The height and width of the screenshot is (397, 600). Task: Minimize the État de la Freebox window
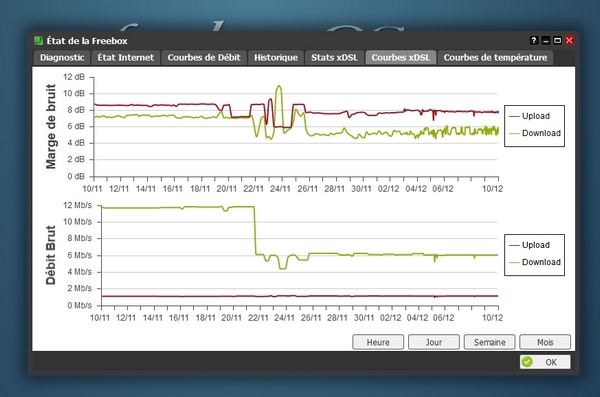tap(546, 41)
